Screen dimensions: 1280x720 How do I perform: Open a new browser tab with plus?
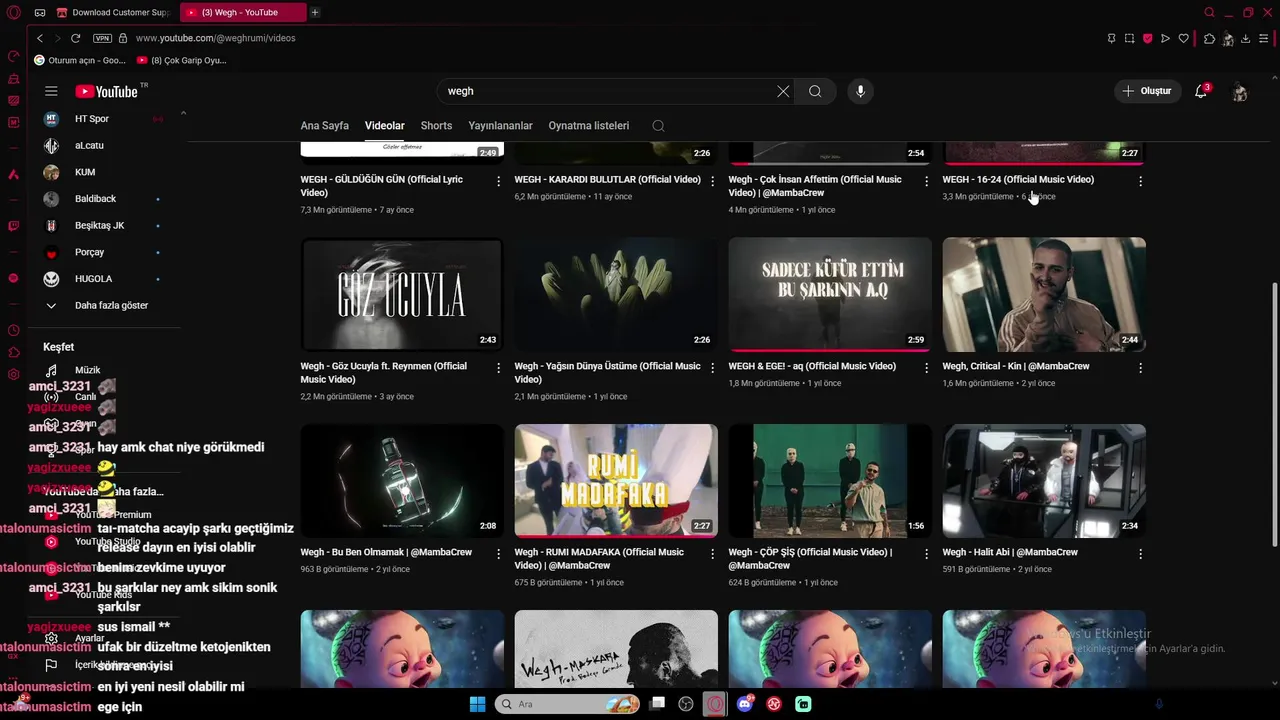pos(315,12)
